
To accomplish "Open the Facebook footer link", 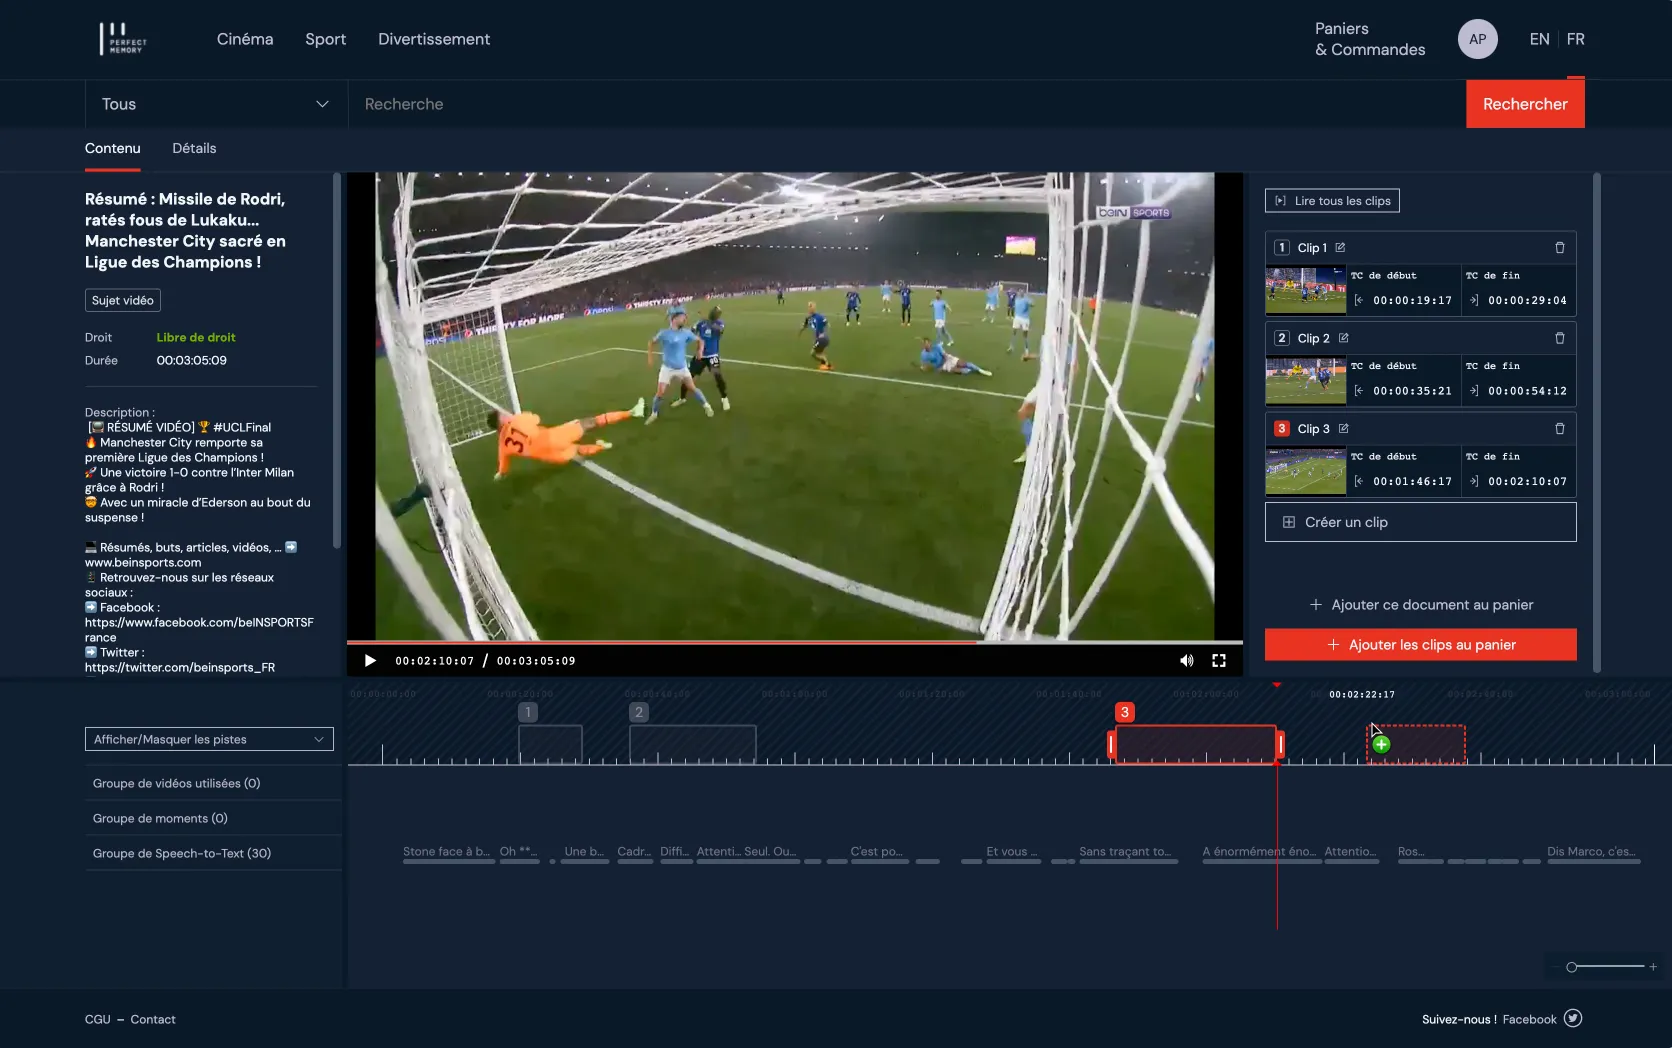I will [1529, 1019].
